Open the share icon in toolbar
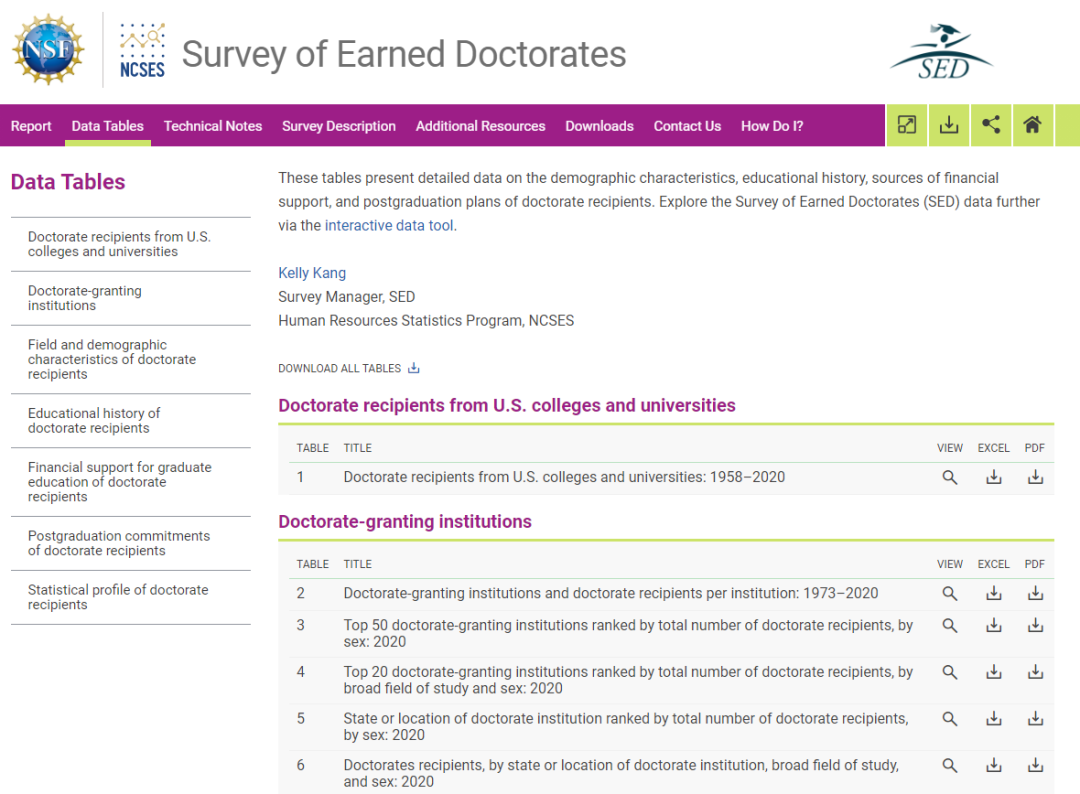The width and height of the screenshot is (1080, 794). (x=990, y=125)
